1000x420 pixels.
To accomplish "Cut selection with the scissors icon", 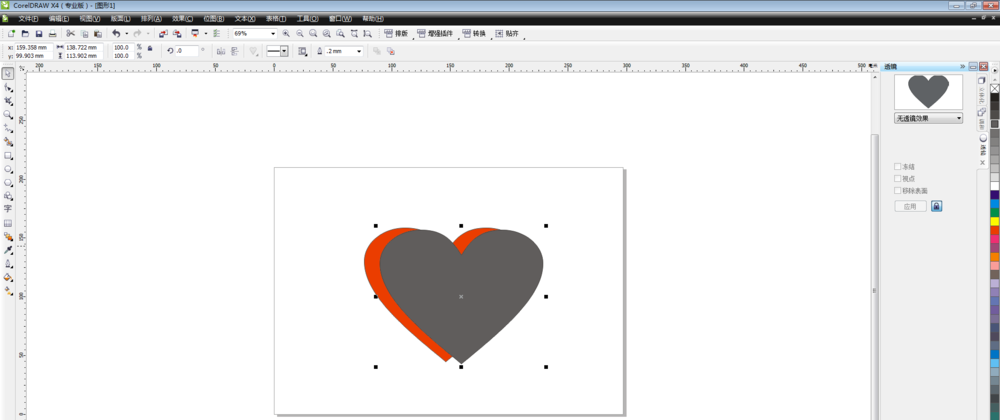I will (70, 33).
